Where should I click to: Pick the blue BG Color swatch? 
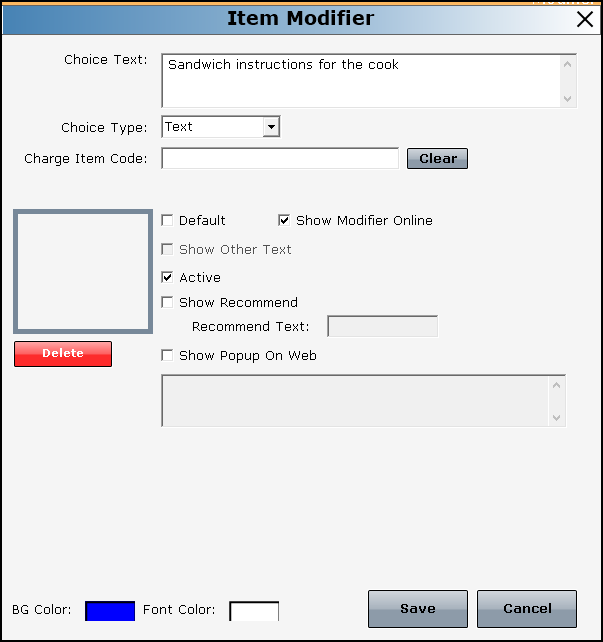pos(110,611)
